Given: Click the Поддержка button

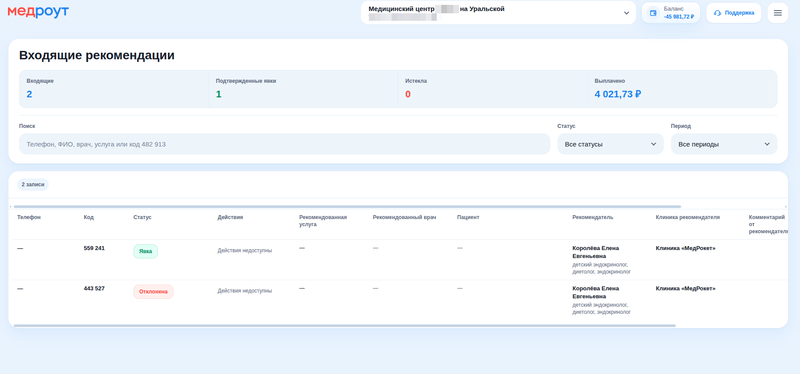Looking at the screenshot, I should coord(733,13).
